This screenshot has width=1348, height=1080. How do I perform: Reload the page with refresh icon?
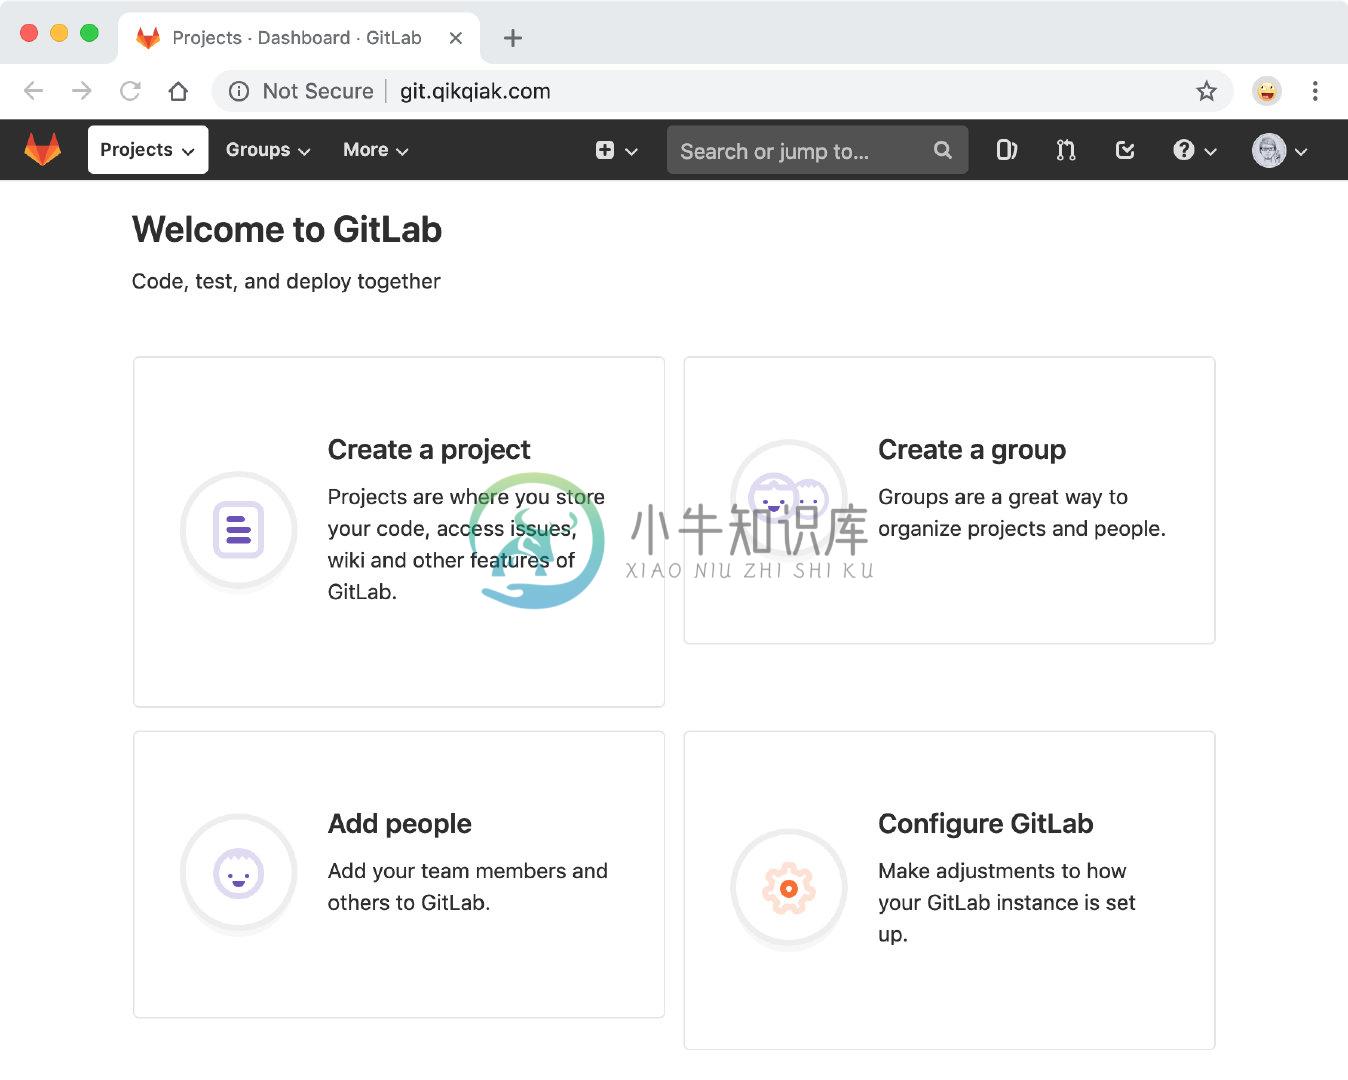[130, 91]
